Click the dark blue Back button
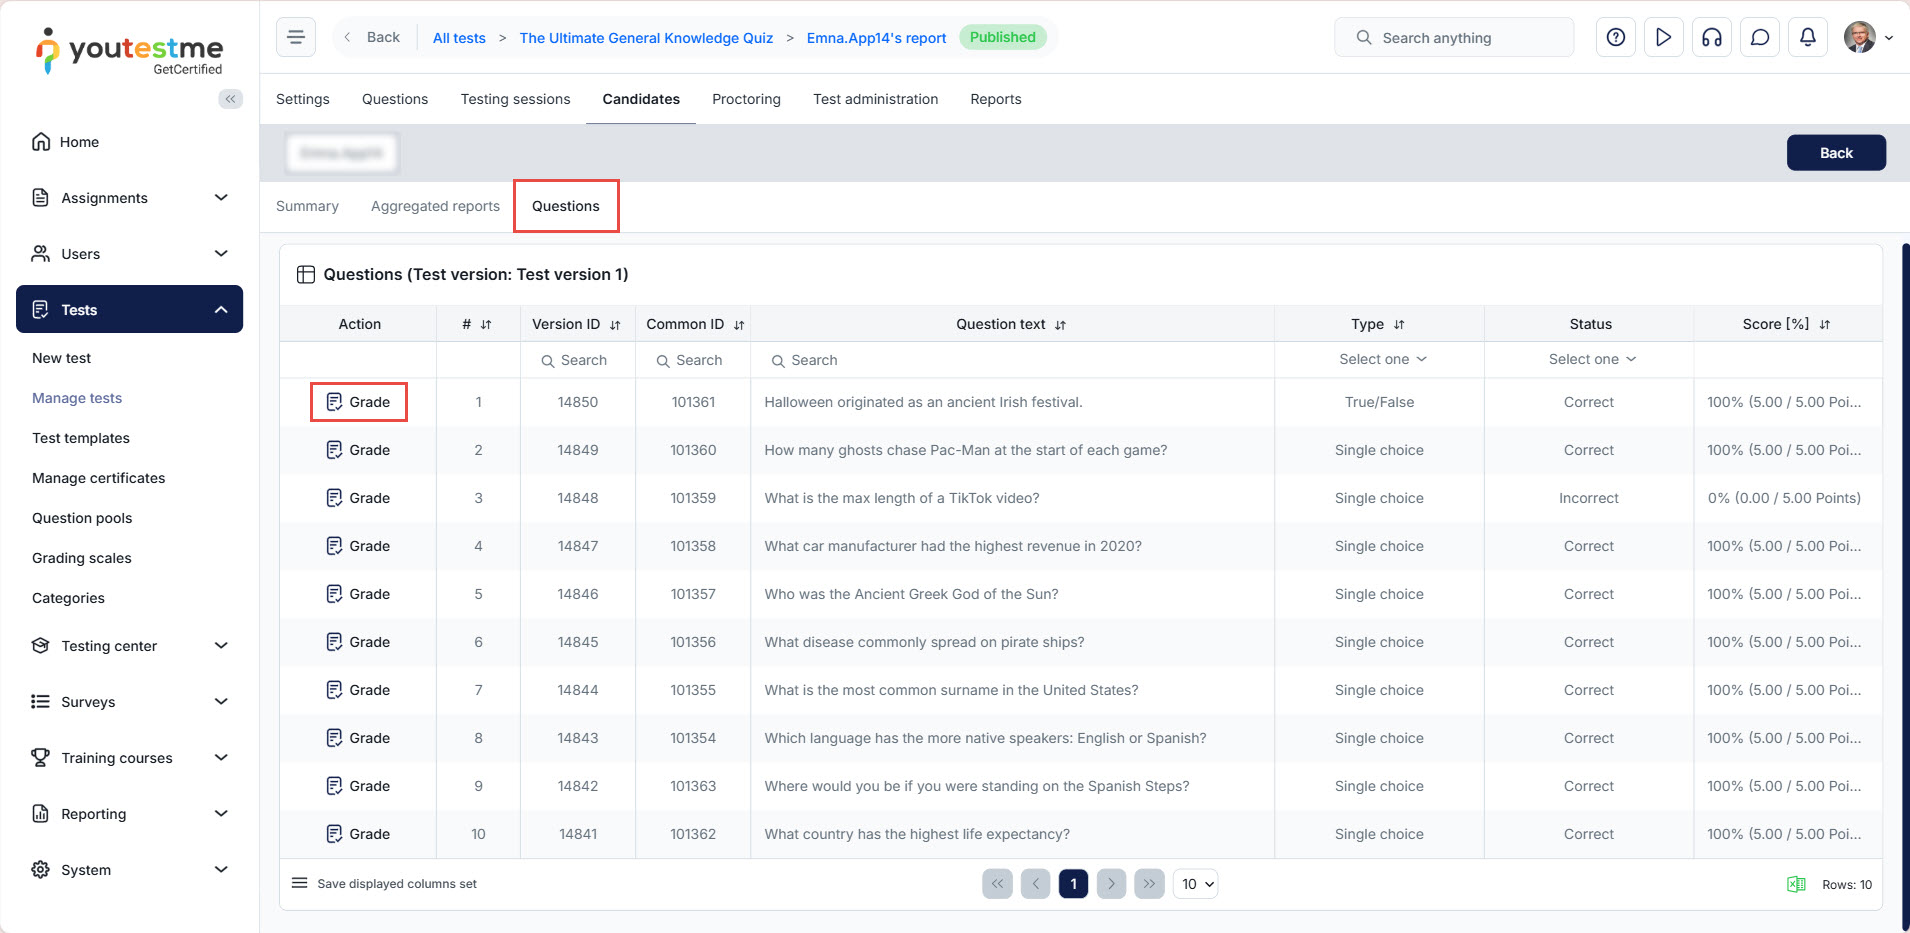Screen dimensions: 1910x933 coord(1835,153)
